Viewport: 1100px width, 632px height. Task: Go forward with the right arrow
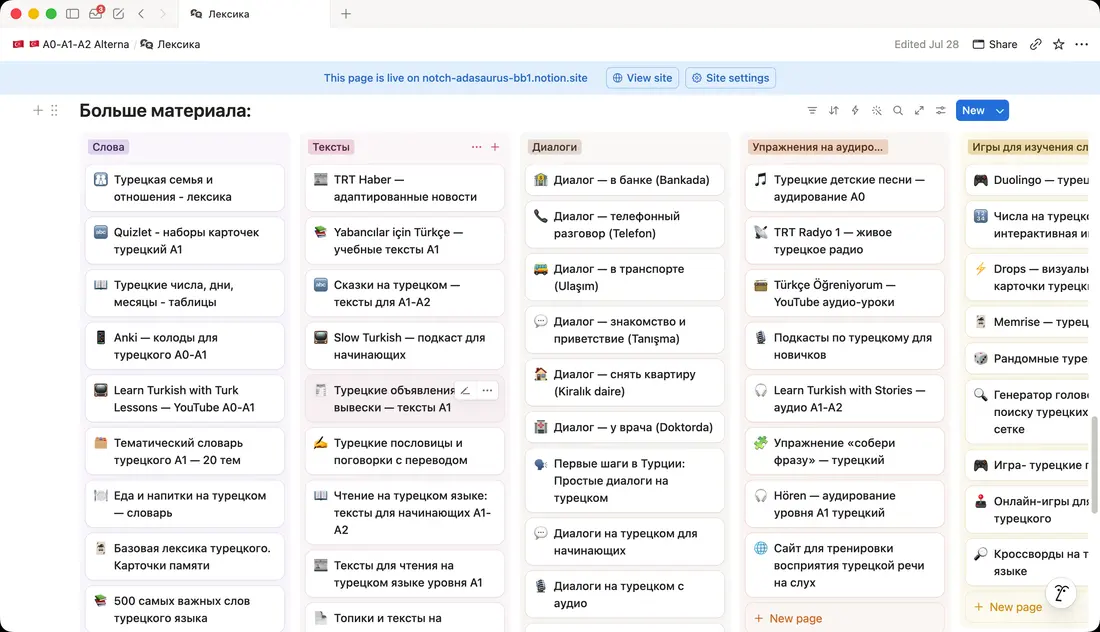click(163, 13)
